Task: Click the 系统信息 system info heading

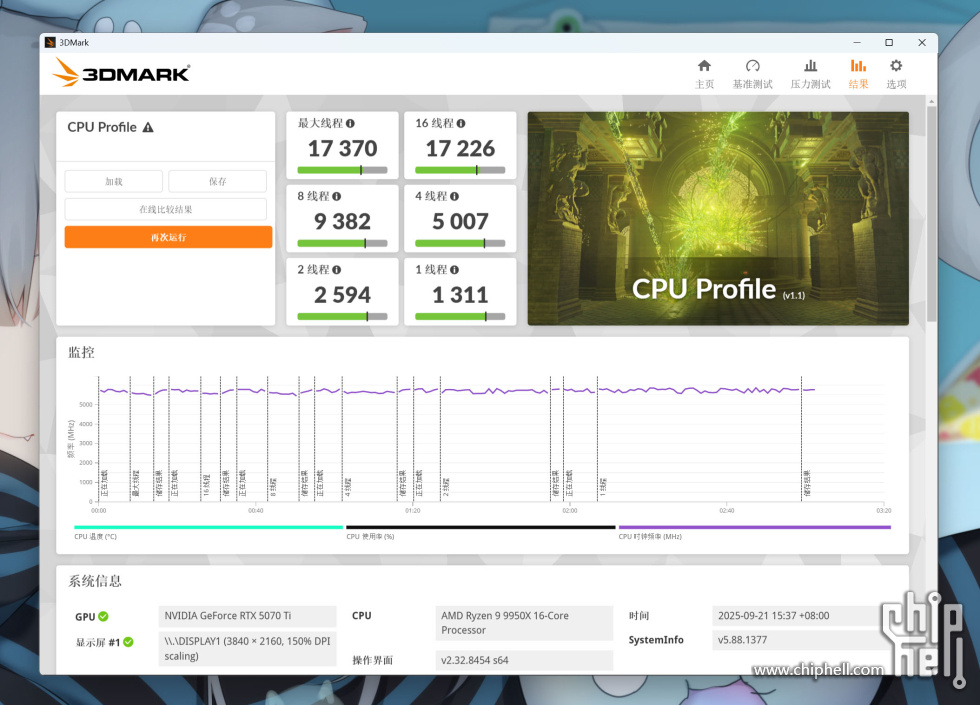Action: coord(94,581)
